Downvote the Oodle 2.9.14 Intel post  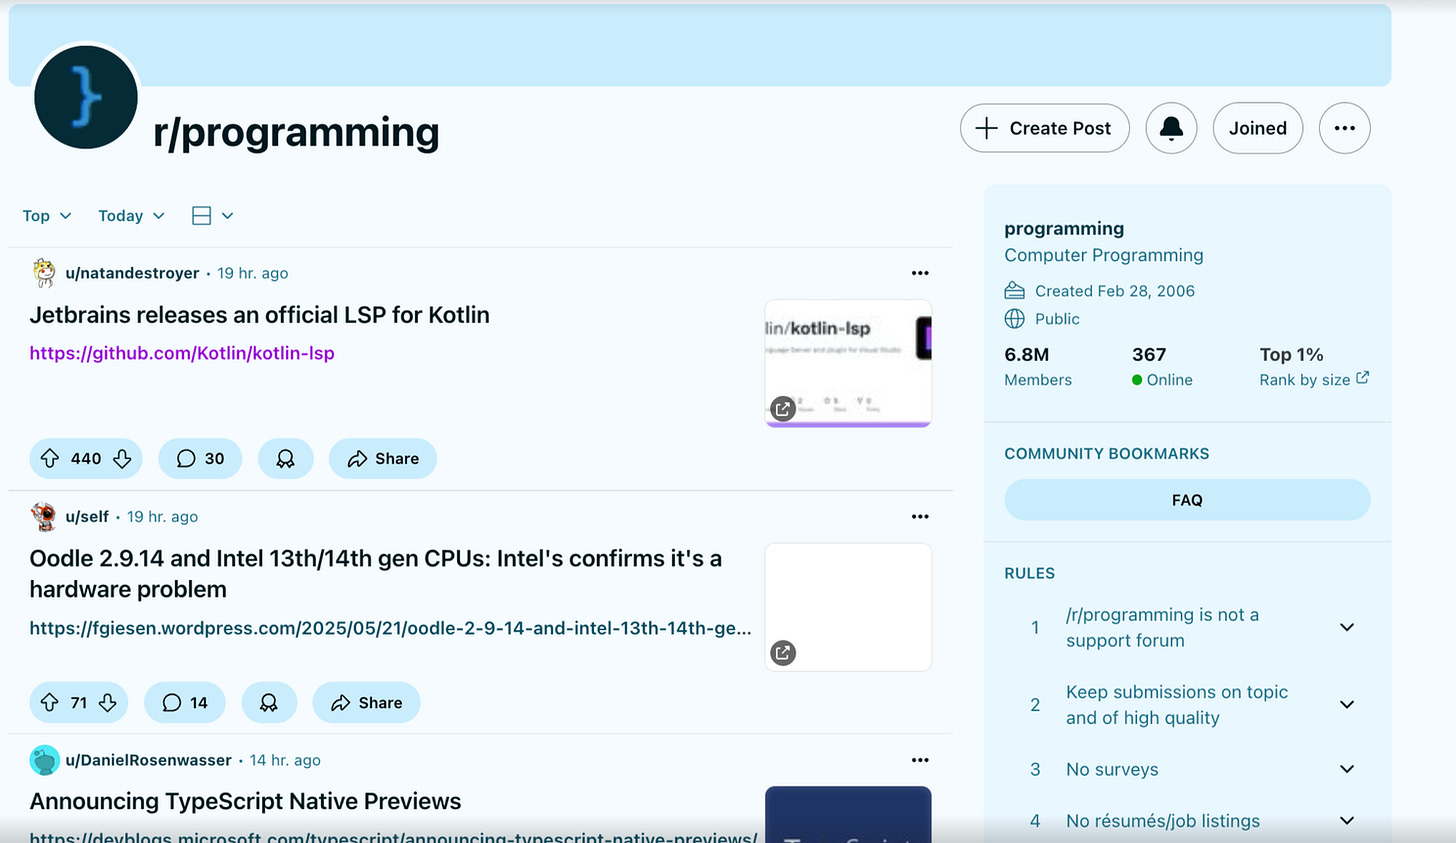click(108, 702)
